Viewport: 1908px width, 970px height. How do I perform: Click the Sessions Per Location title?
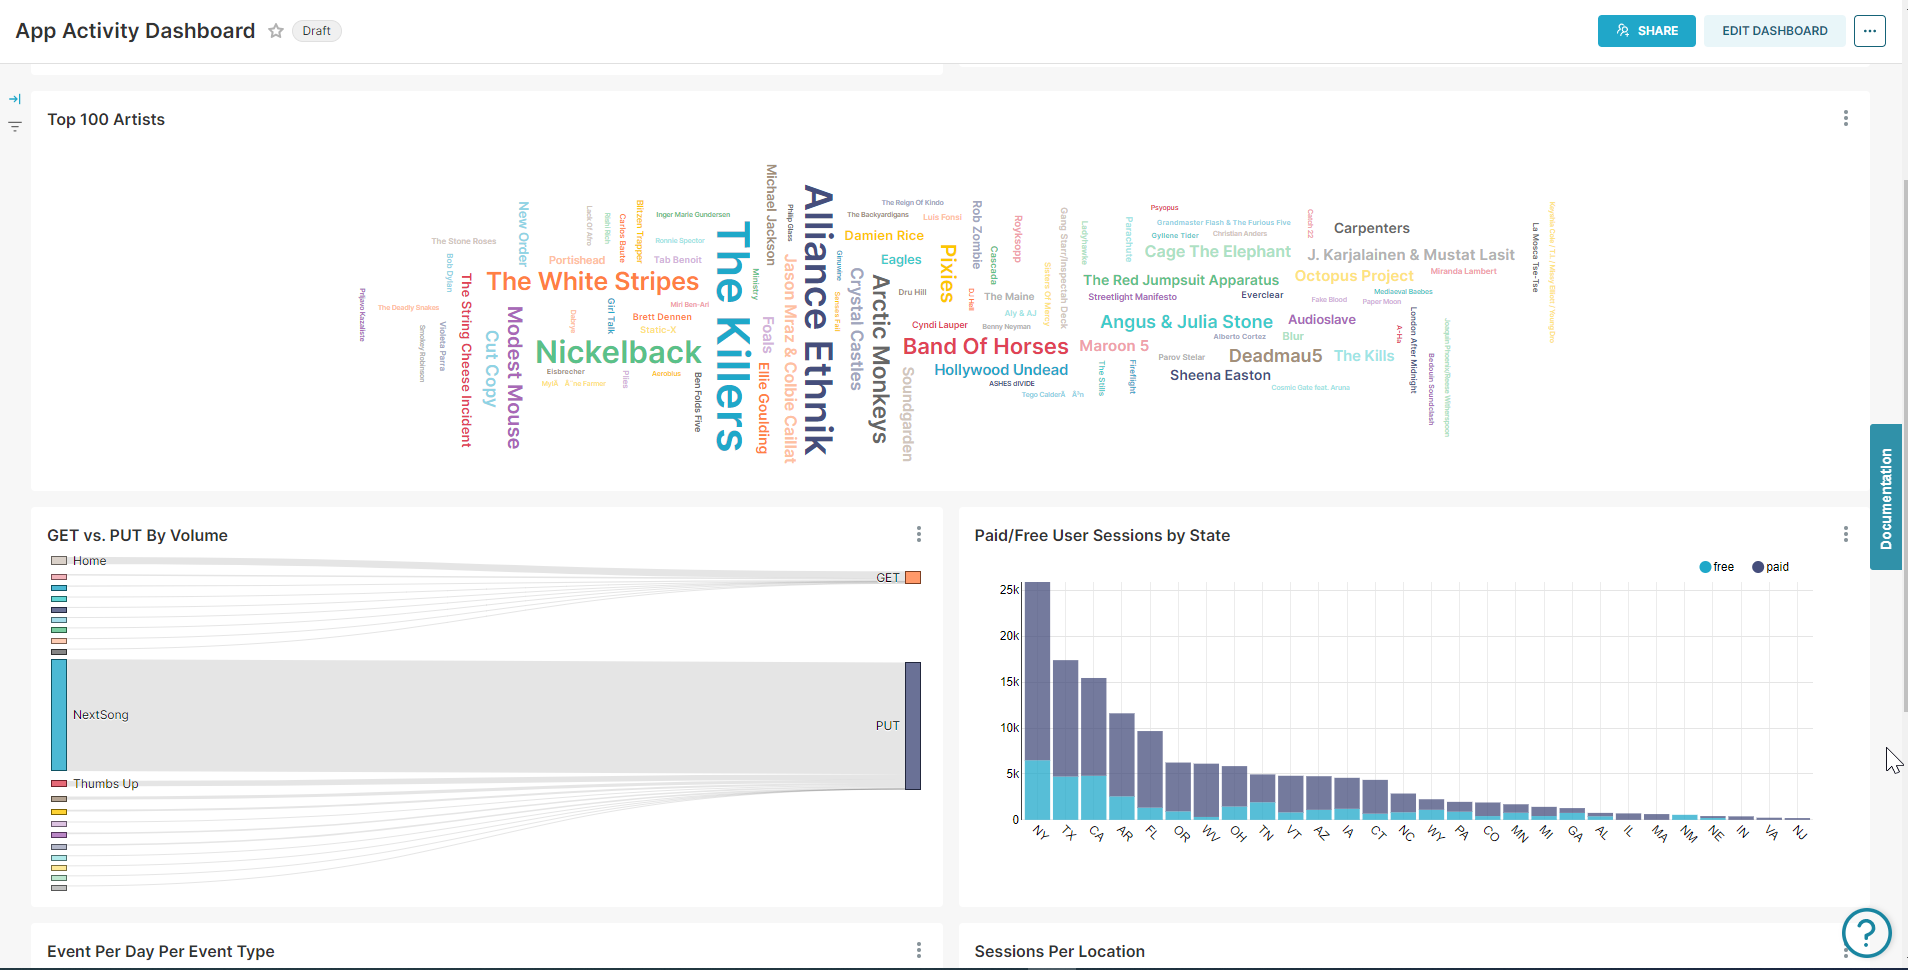(x=1059, y=951)
